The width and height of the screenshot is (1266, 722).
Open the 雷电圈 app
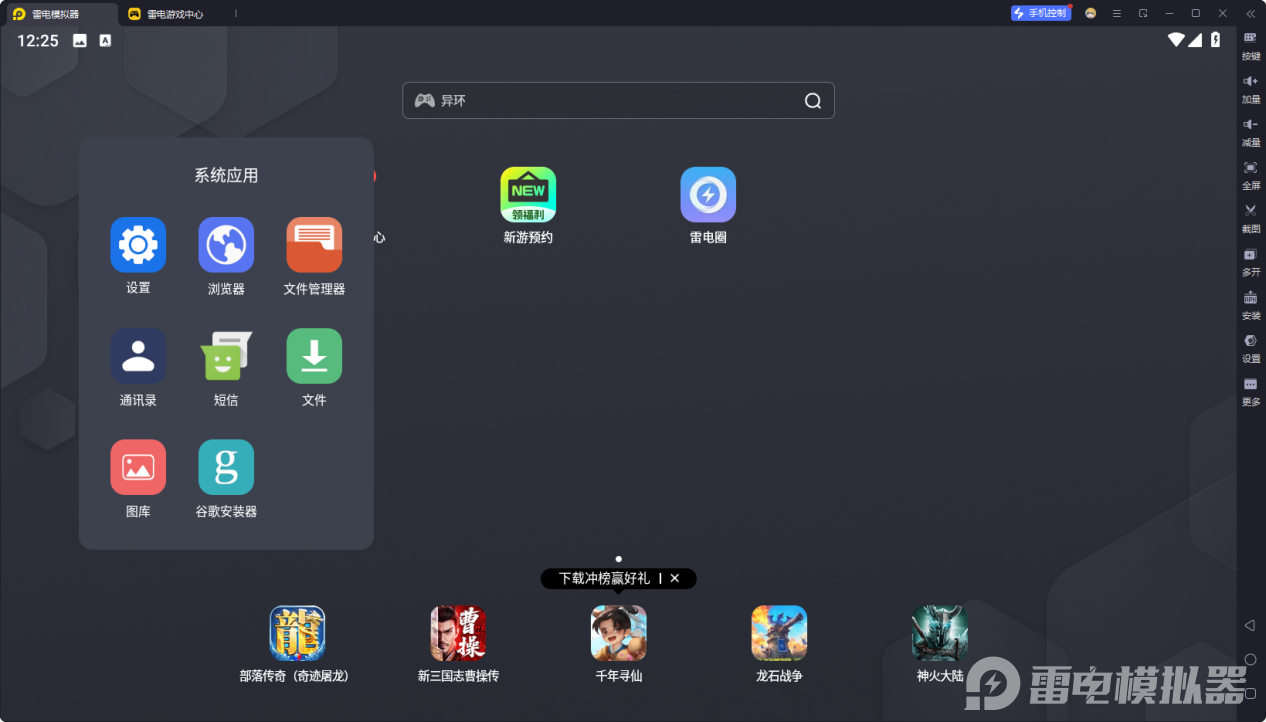pyautogui.click(x=708, y=195)
